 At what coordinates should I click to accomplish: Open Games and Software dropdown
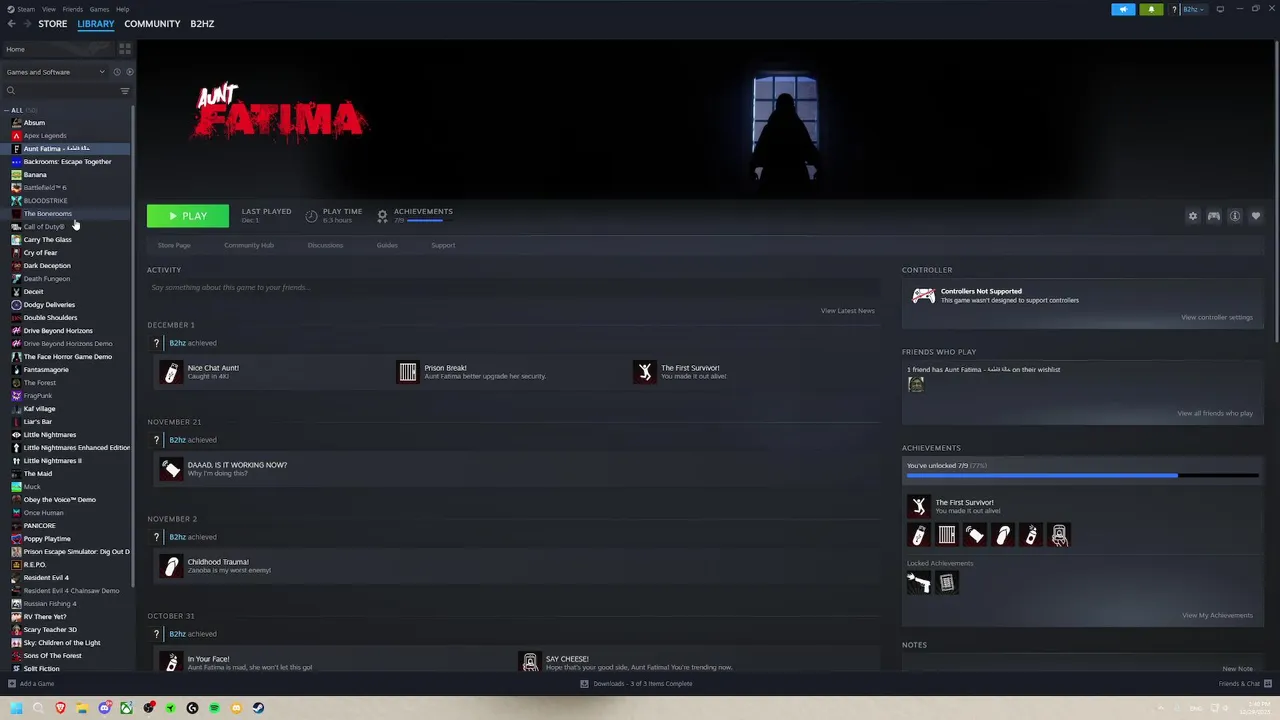[55, 72]
